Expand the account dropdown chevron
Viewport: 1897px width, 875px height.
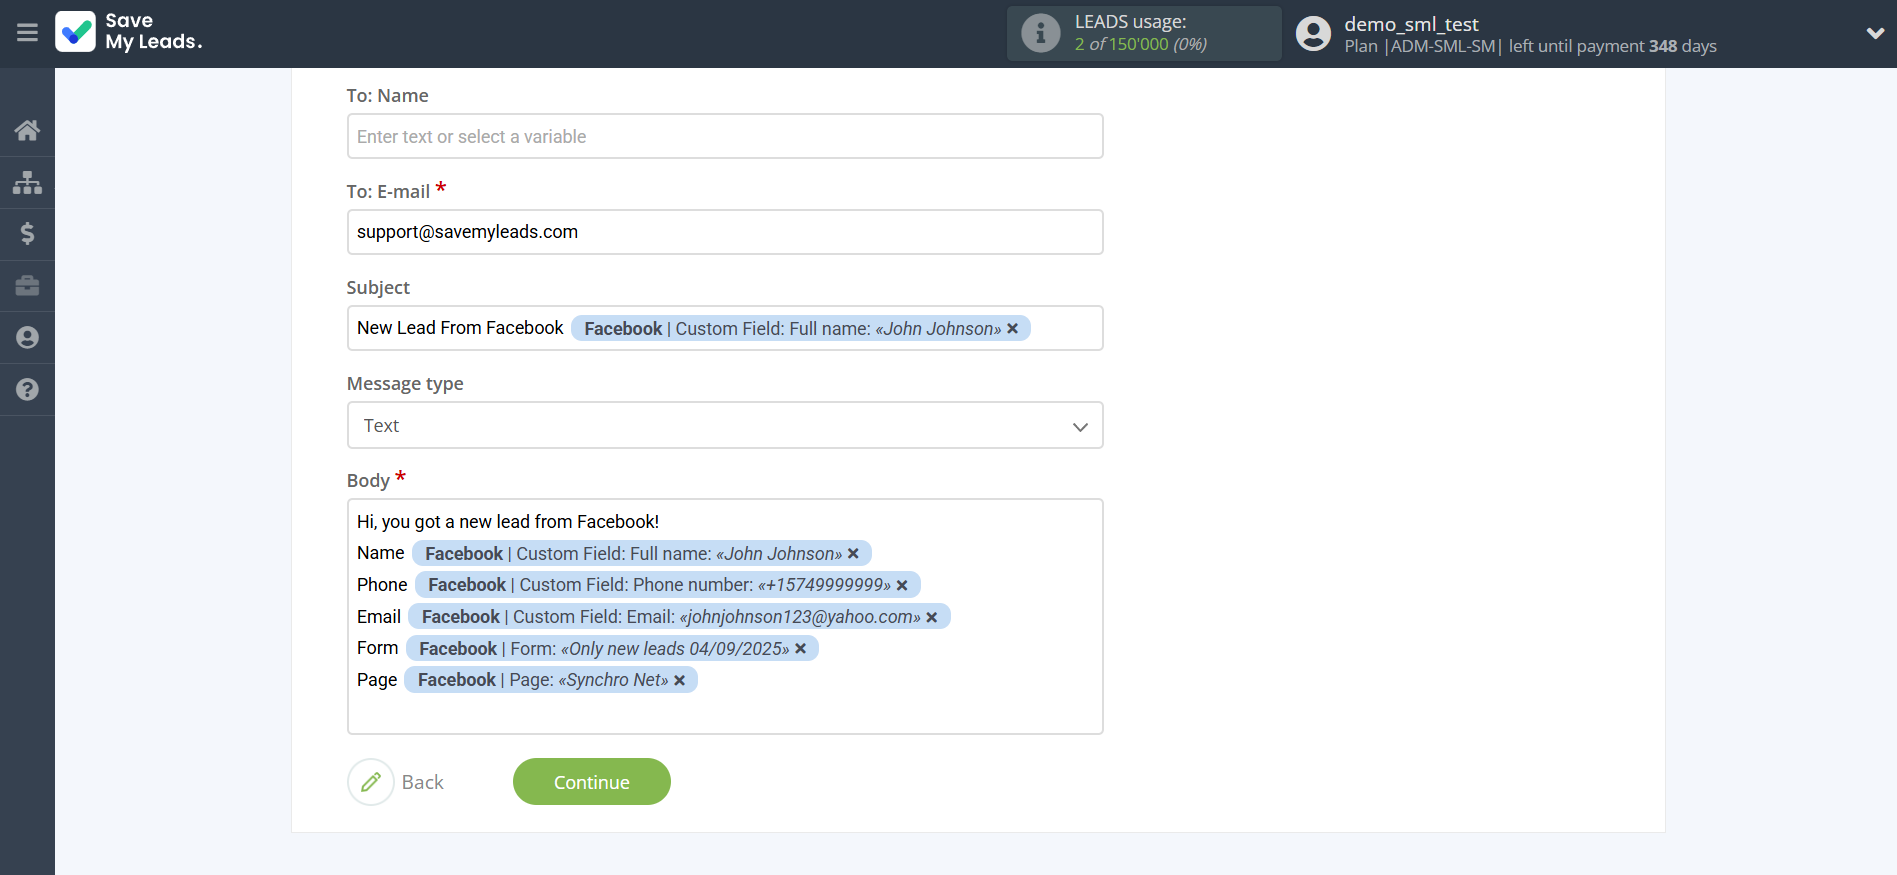(x=1874, y=33)
